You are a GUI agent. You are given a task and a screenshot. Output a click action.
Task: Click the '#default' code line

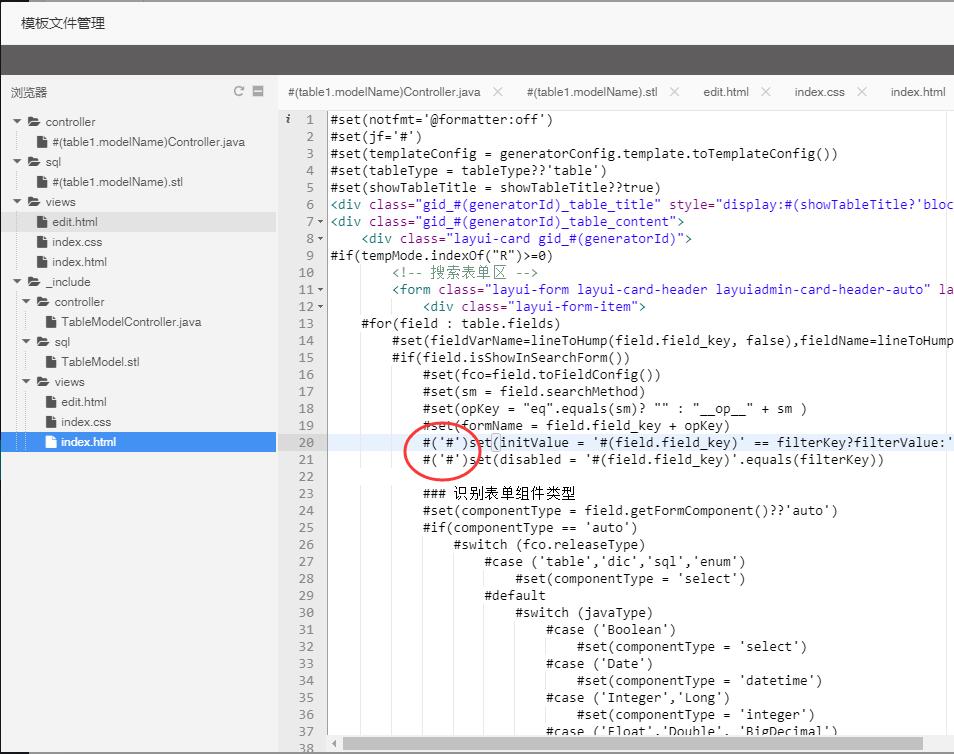(515, 596)
